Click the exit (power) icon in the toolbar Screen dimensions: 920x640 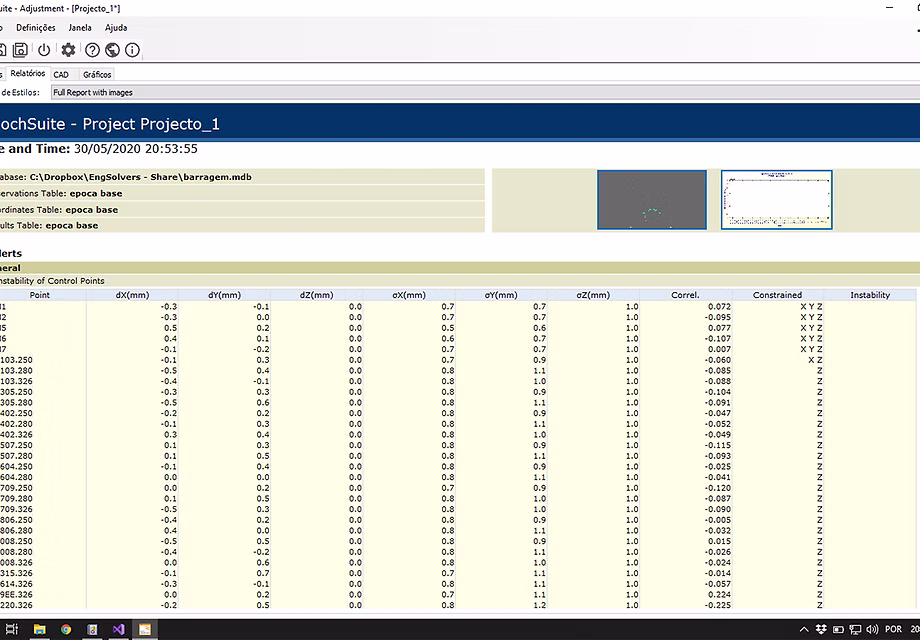coord(44,49)
